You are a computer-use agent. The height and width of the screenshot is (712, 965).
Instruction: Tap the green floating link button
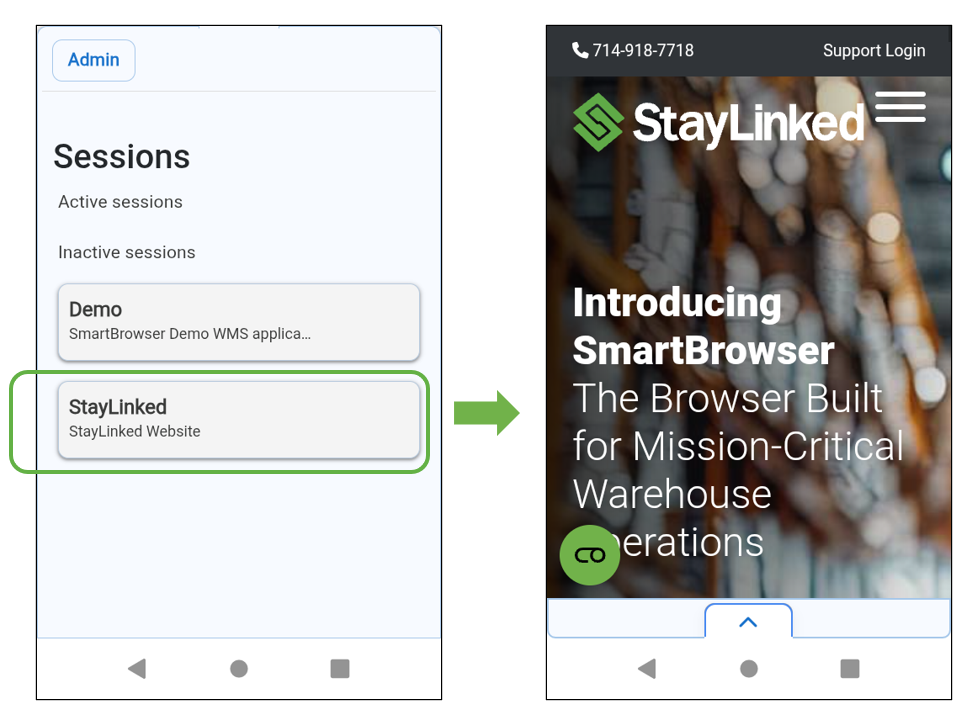(590, 555)
